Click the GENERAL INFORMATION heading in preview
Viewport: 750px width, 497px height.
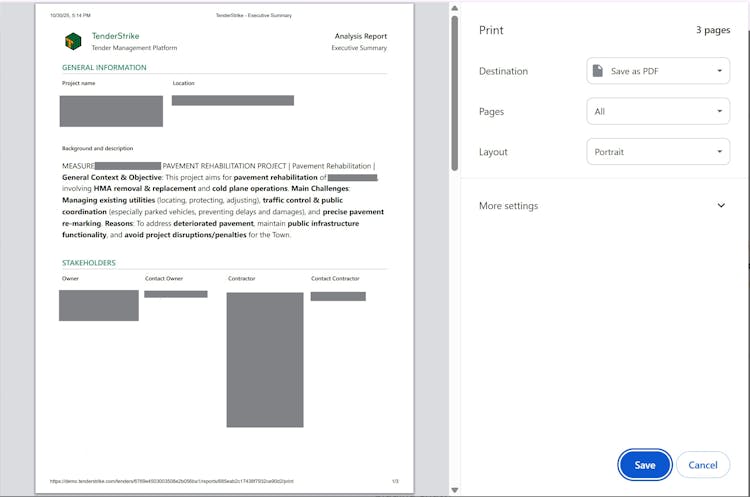point(104,67)
